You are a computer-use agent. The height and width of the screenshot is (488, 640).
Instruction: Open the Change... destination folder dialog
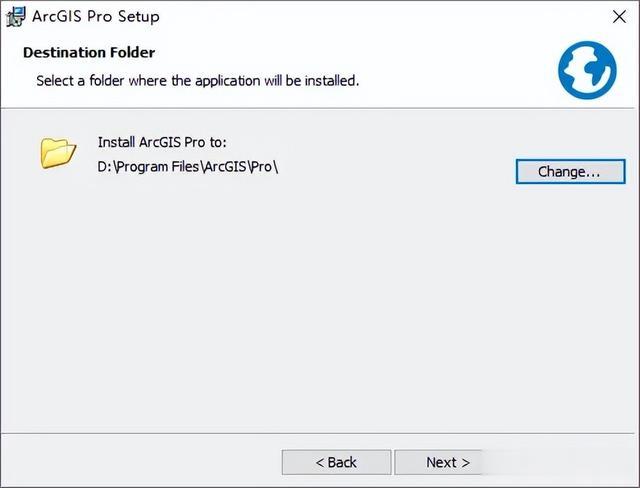(570, 171)
